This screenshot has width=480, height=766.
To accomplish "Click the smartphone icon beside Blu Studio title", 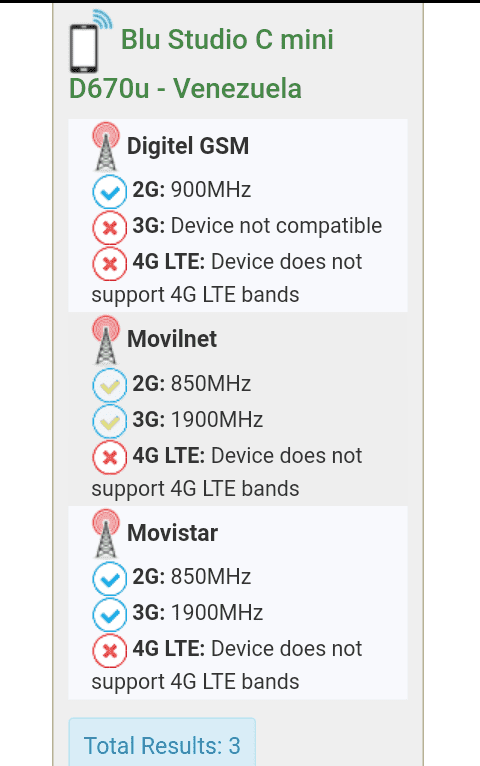I will click(91, 41).
